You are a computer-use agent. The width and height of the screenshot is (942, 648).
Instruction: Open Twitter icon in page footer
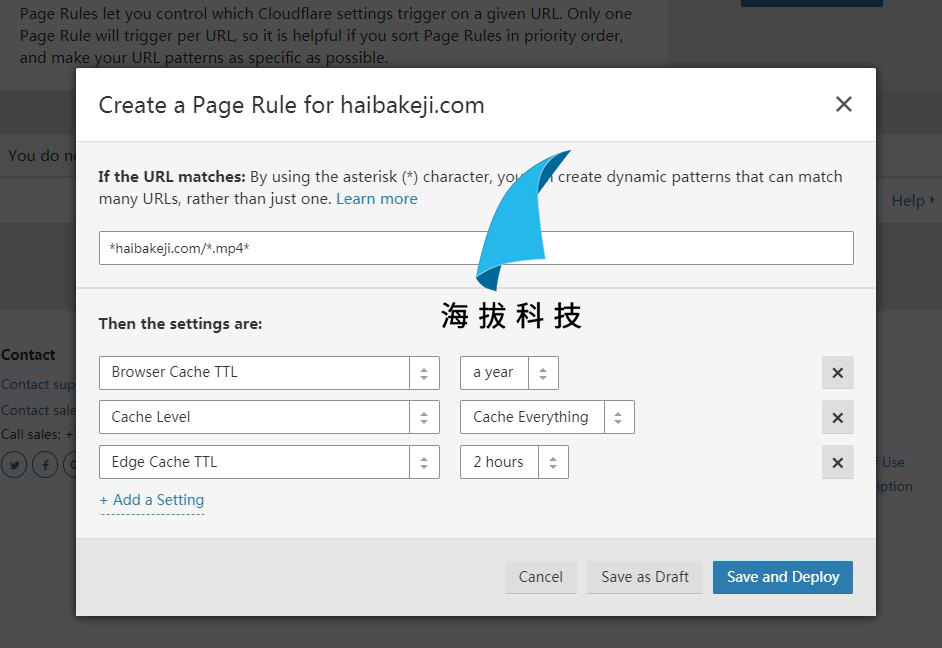tap(14, 464)
